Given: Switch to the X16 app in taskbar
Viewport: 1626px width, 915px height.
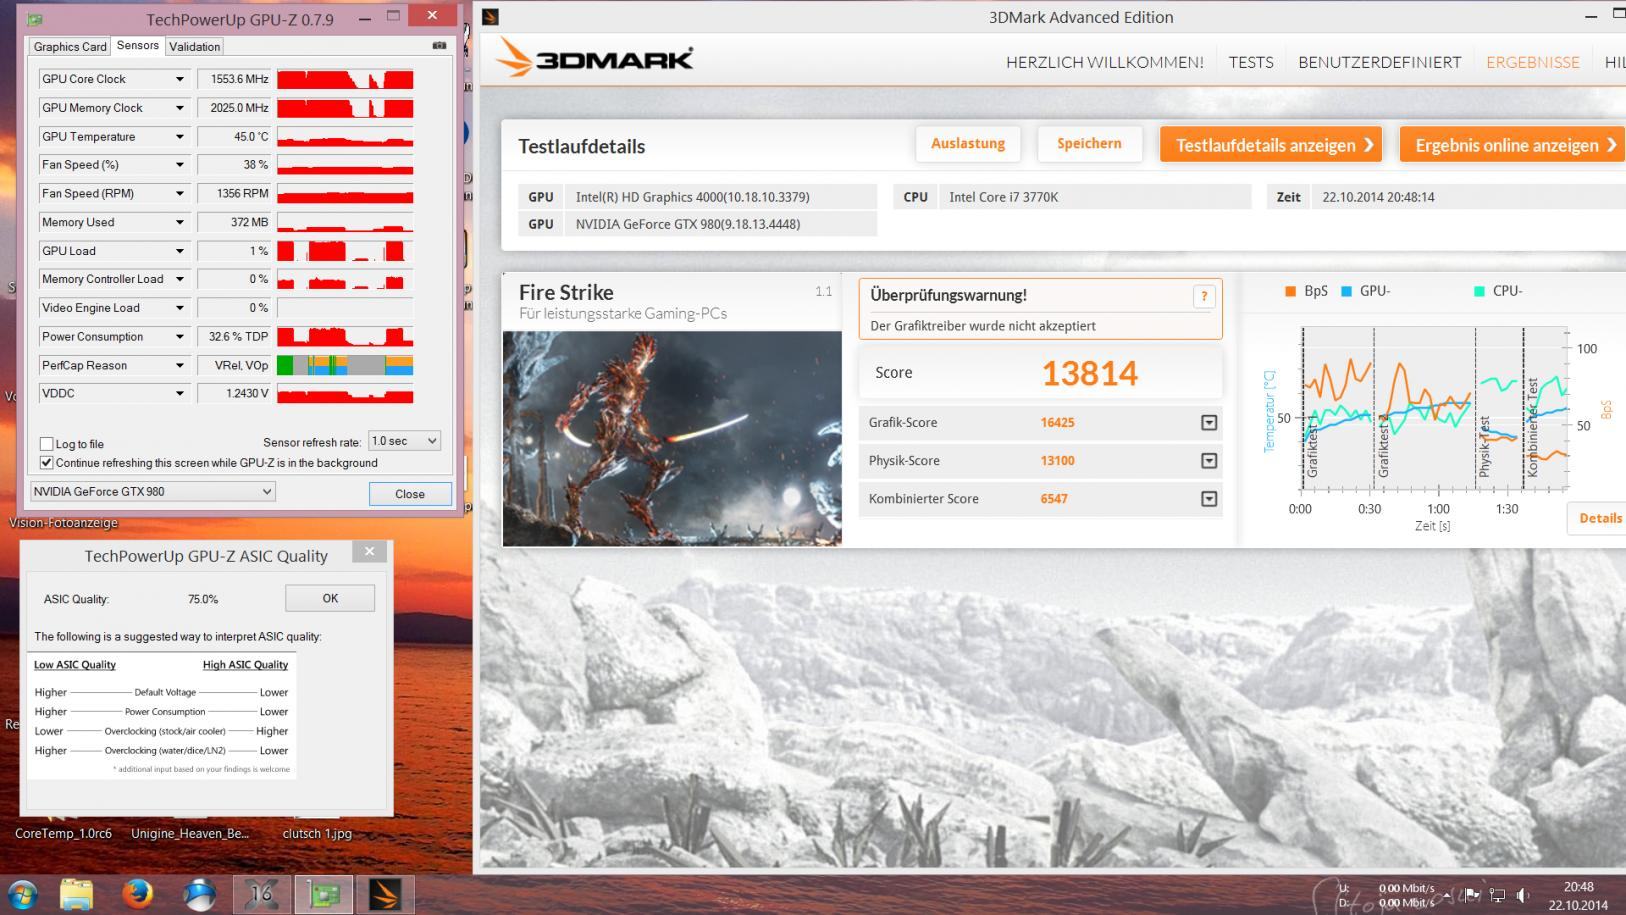Looking at the screenshot, I should point(262,894).
